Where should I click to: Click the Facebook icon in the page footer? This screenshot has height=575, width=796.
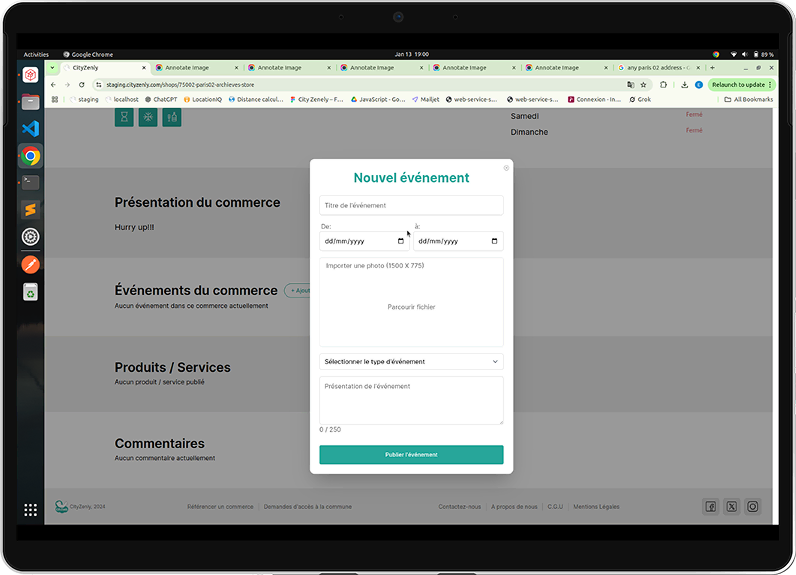point(711,506)
